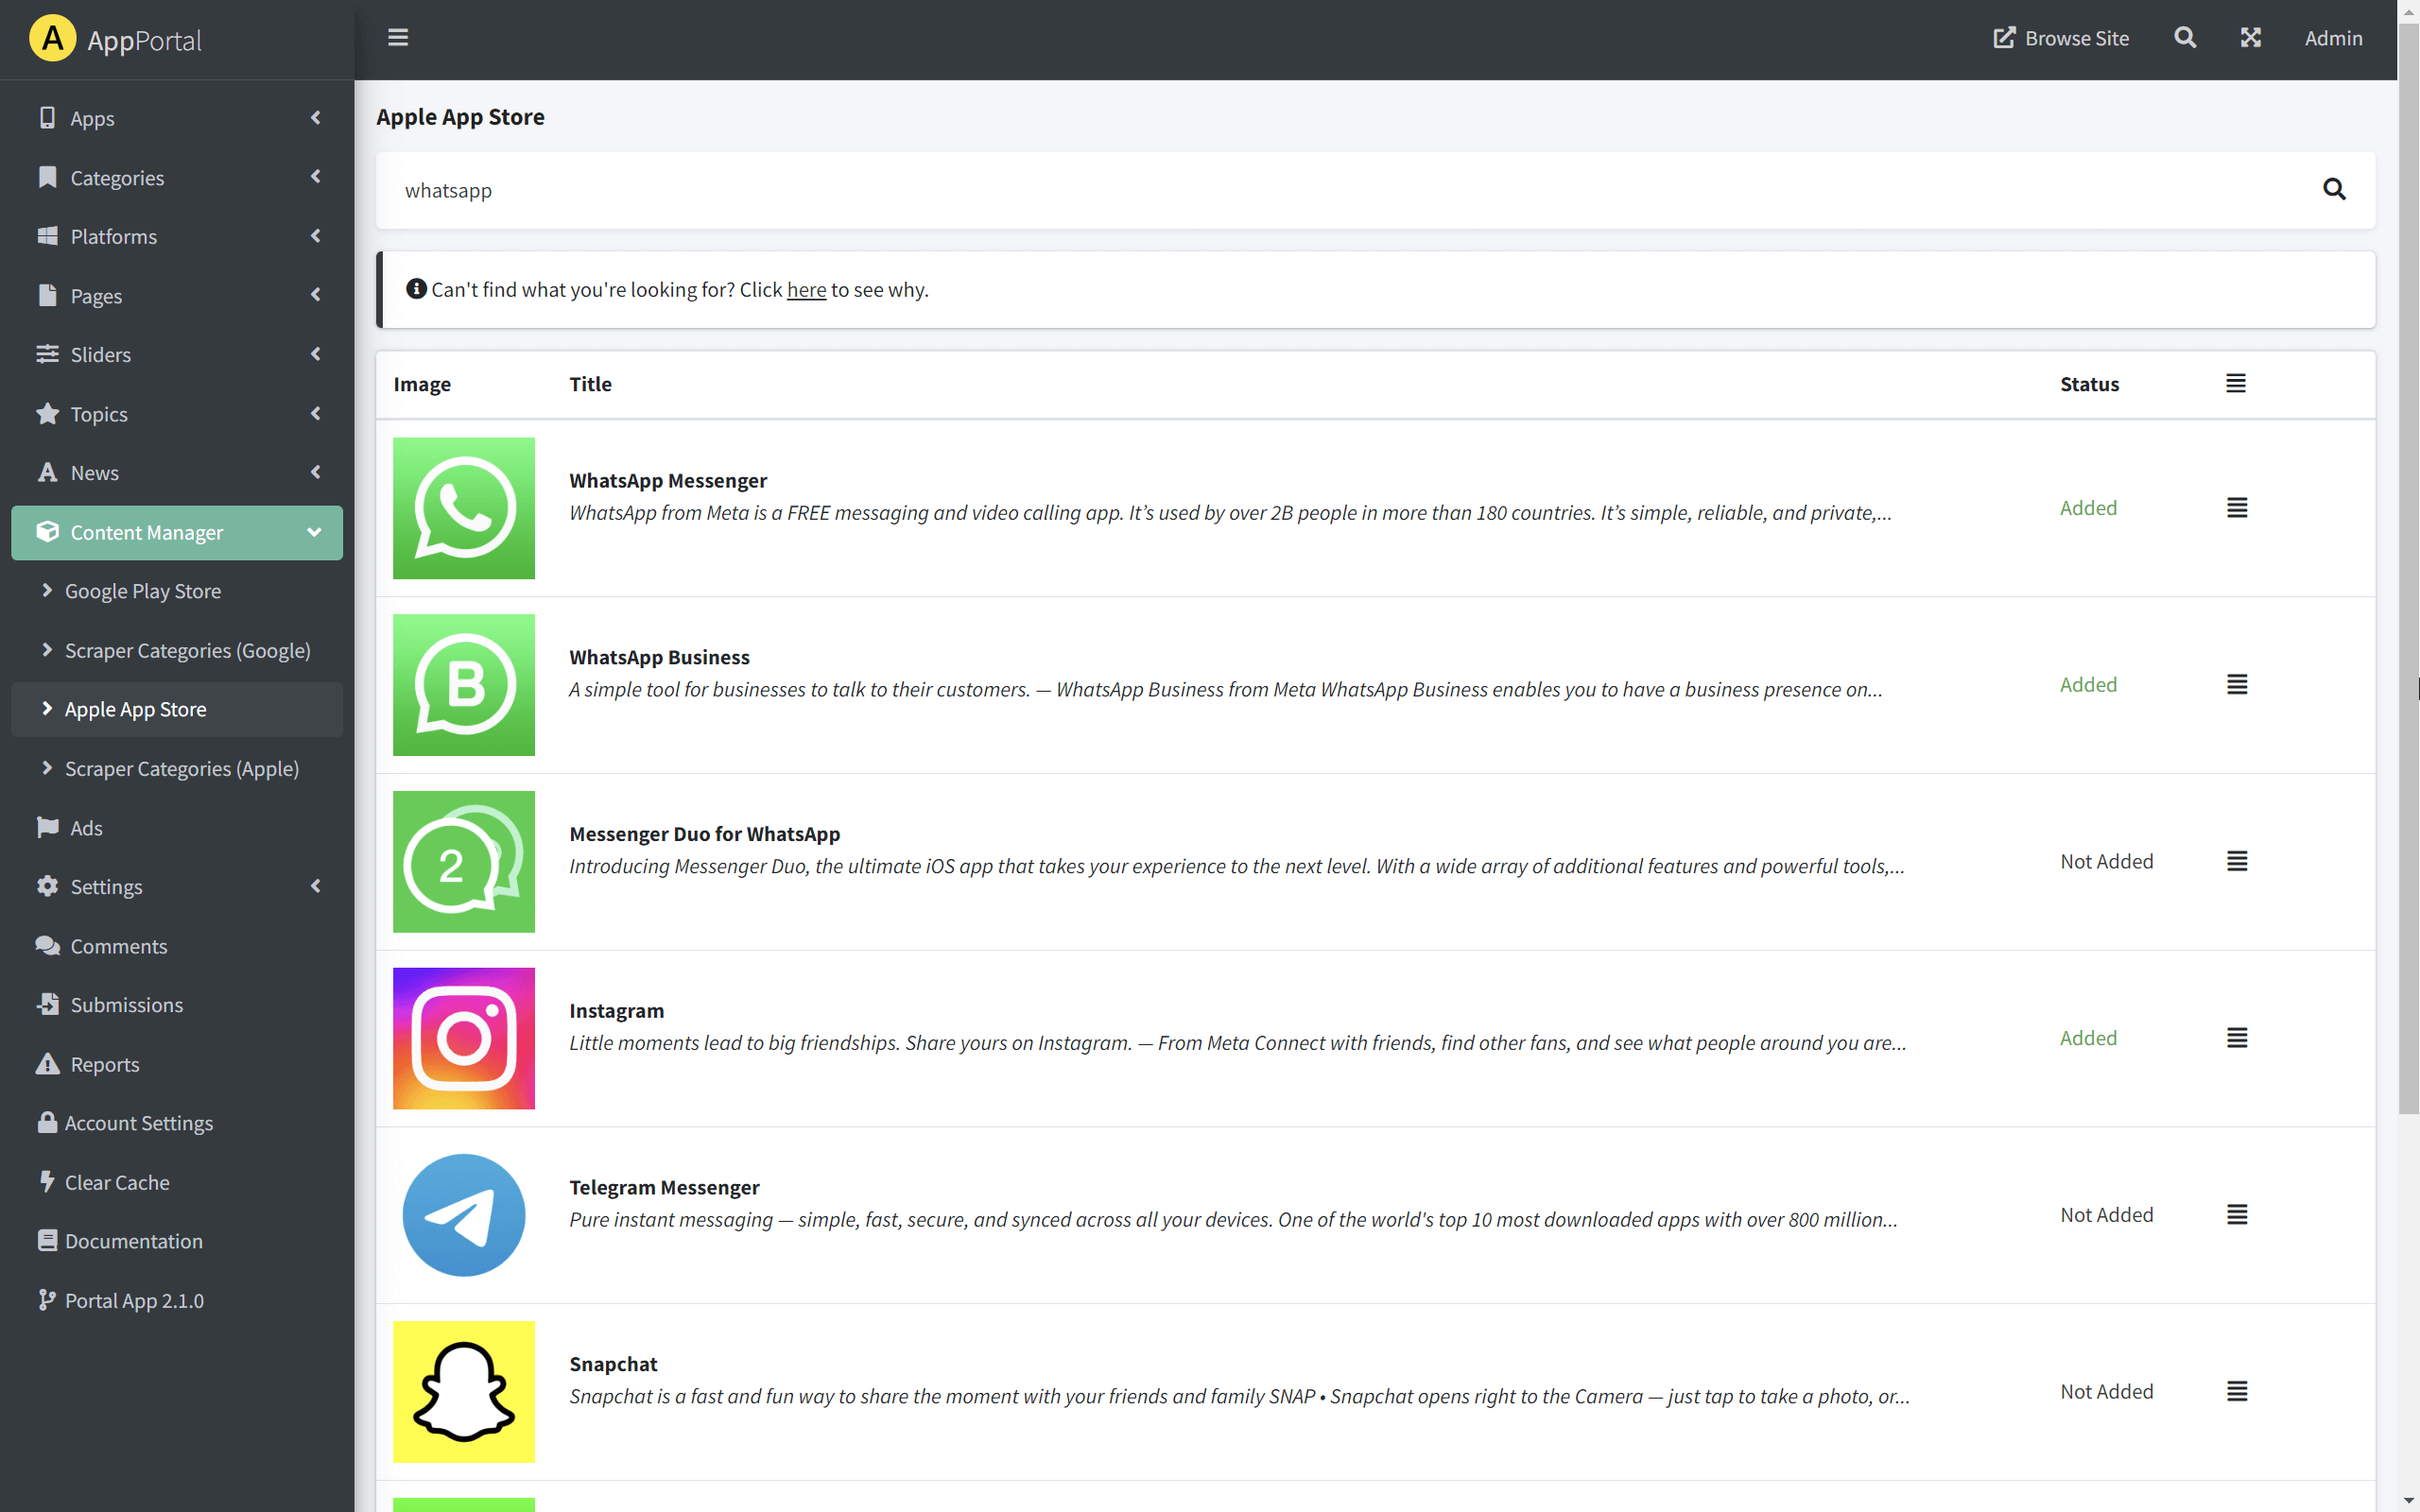The image size is (2420, 1512).
Task: Enable fullscreen mode via the expand icon
Action: pos(2250,37)
